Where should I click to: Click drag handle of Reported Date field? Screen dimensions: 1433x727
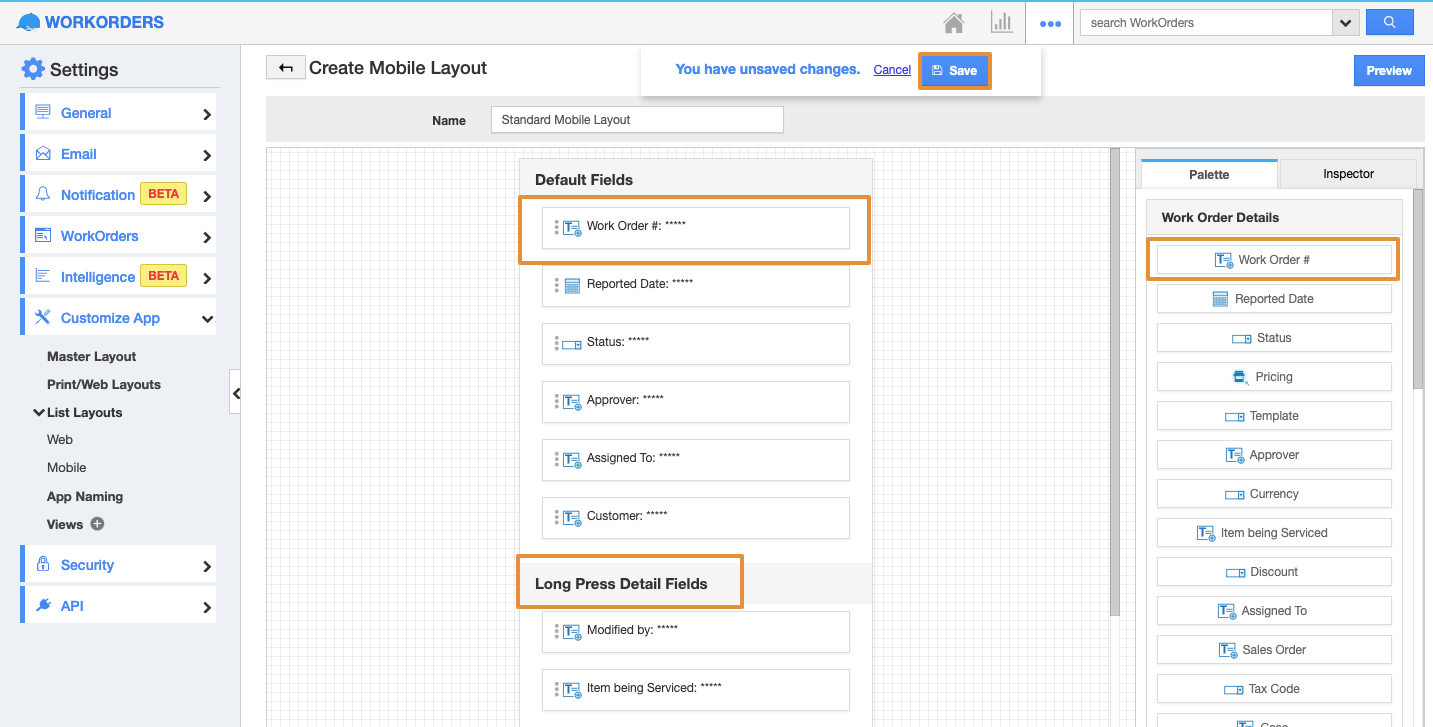coord(557,285)
